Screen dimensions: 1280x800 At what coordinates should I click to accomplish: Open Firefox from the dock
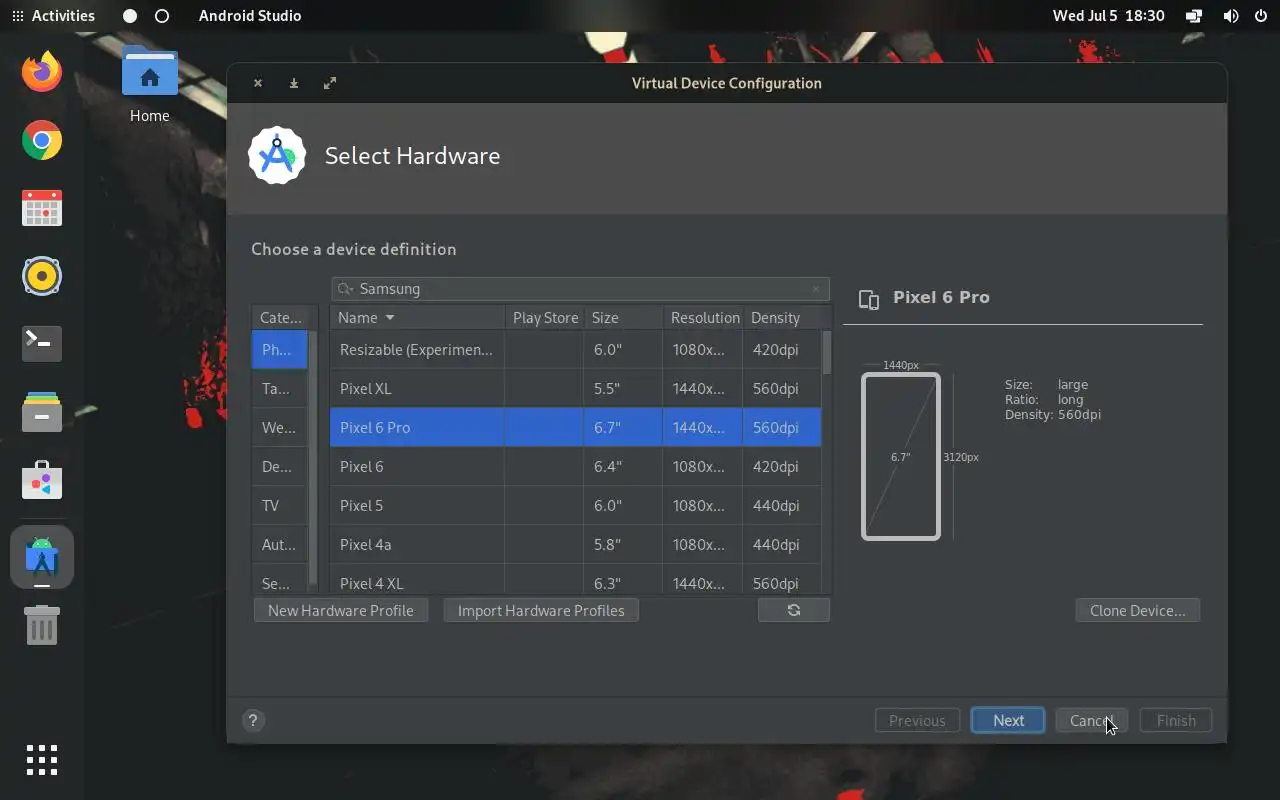42,72
